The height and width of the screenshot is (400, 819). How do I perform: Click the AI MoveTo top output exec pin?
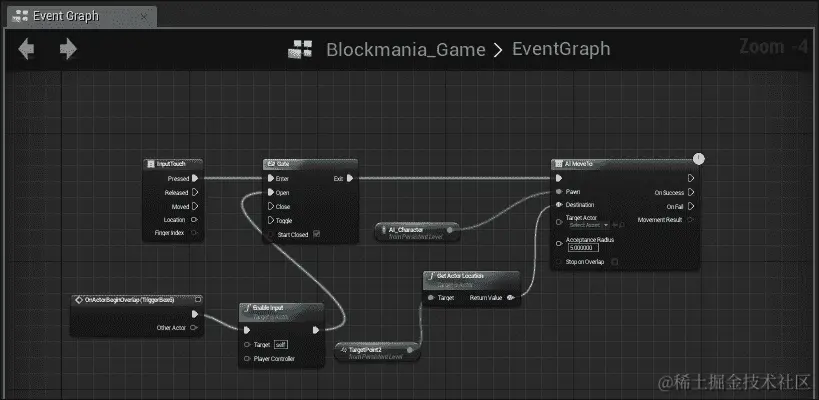tap(691, 178)
